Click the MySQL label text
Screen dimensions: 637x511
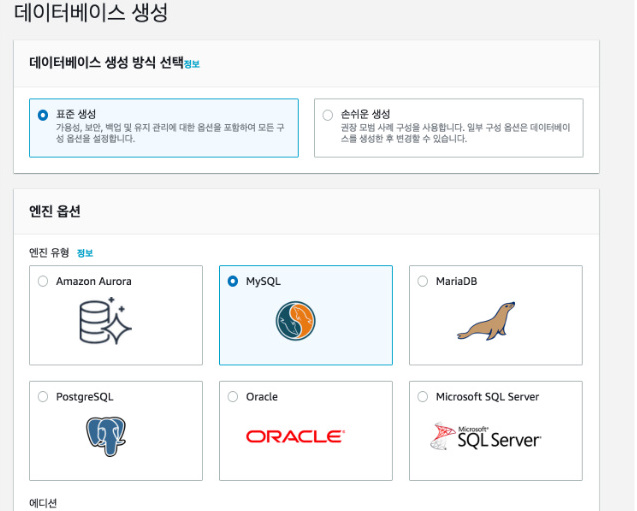click(263, 281)
